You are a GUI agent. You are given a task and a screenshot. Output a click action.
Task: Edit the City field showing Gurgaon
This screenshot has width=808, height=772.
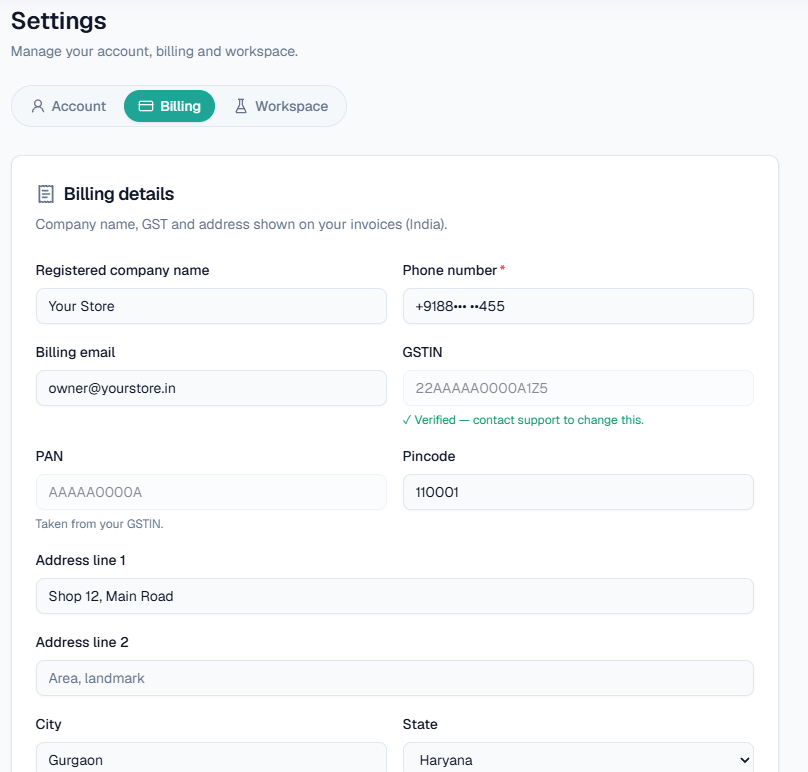(211, 758)
